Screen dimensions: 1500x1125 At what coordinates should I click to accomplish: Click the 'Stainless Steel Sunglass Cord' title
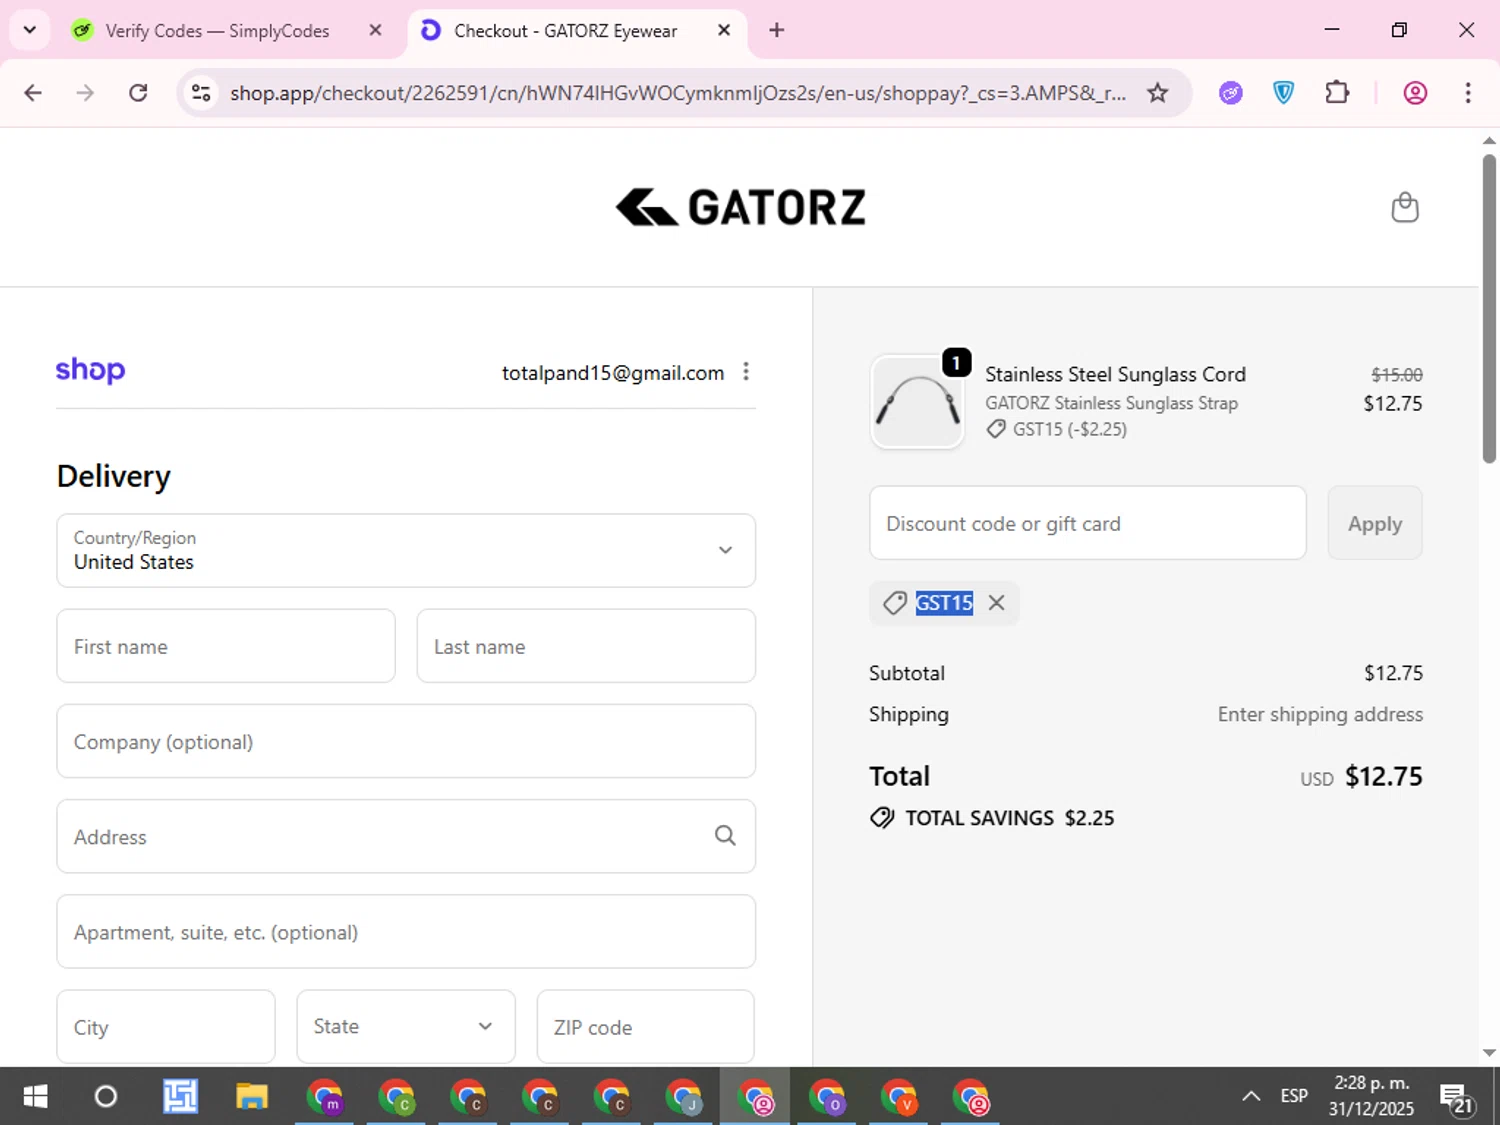pos(1115,374)
